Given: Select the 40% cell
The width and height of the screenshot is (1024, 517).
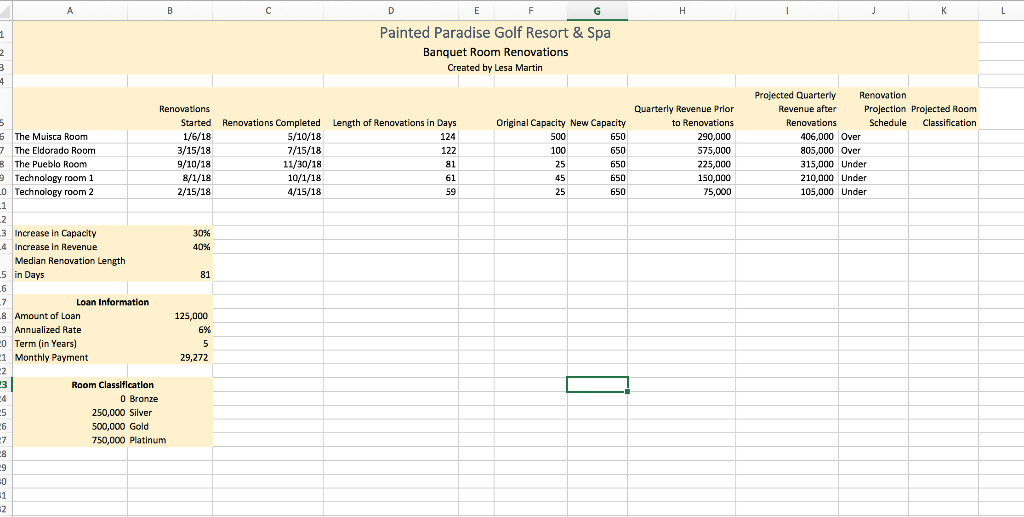Looking at the screenshot, I should click(170, 247).
